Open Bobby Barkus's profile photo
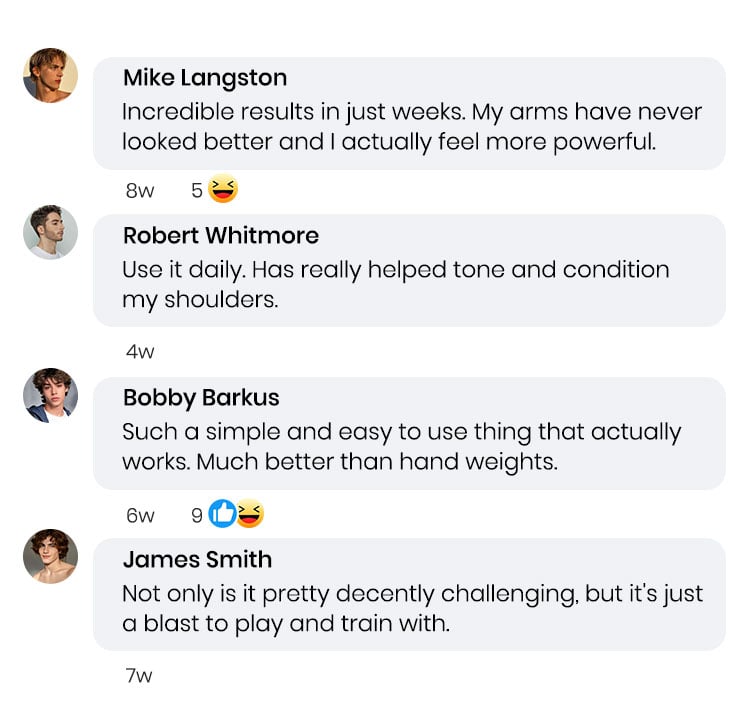Screen dimensions: 750x720 tap(50, 395)
